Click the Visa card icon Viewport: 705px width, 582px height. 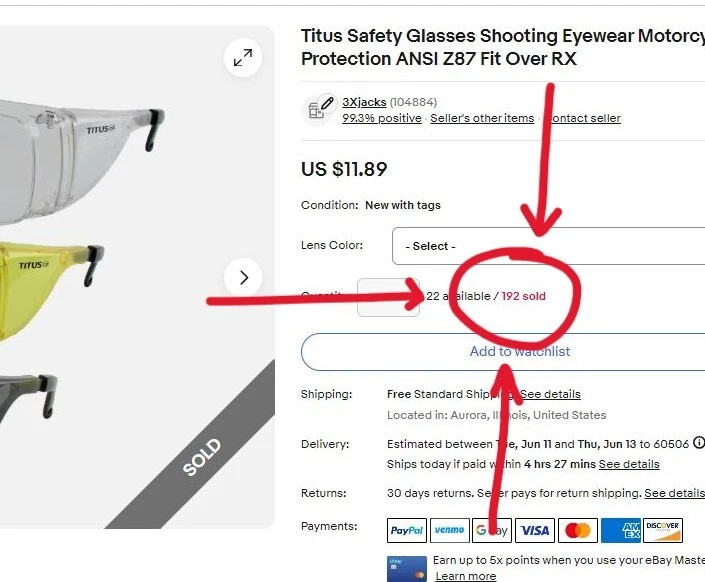pos(535,530)
